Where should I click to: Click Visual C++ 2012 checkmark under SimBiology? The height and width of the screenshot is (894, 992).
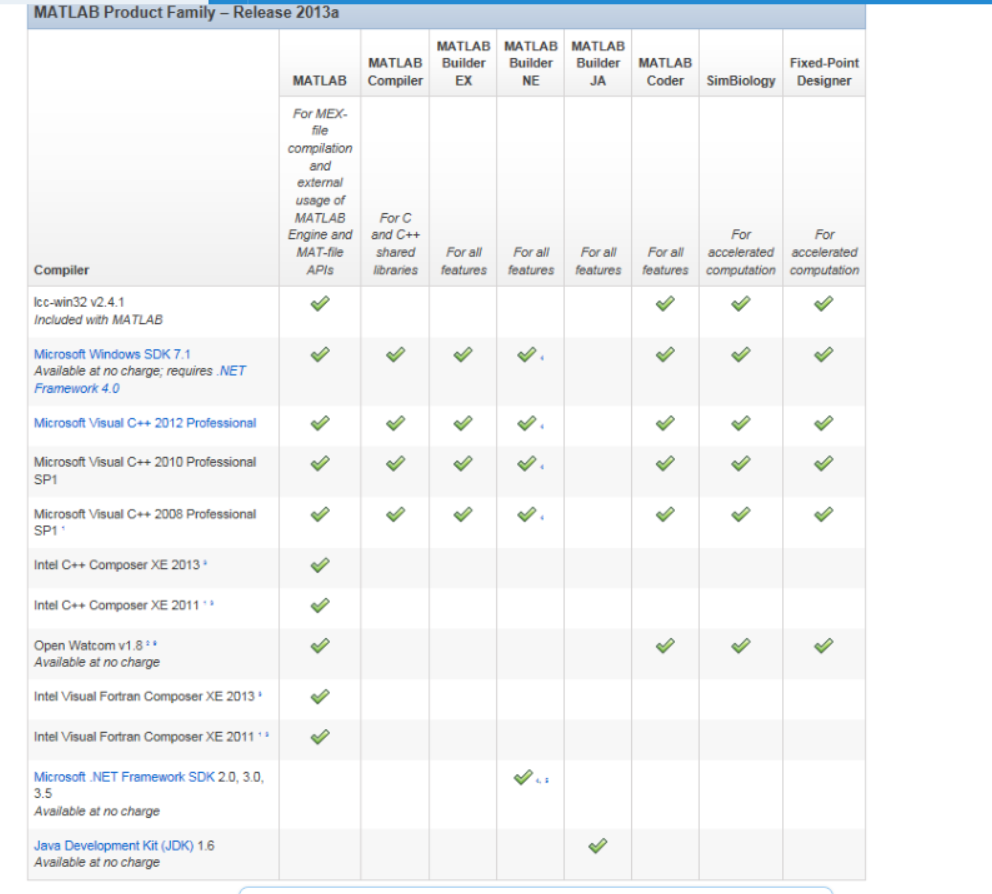741,423
